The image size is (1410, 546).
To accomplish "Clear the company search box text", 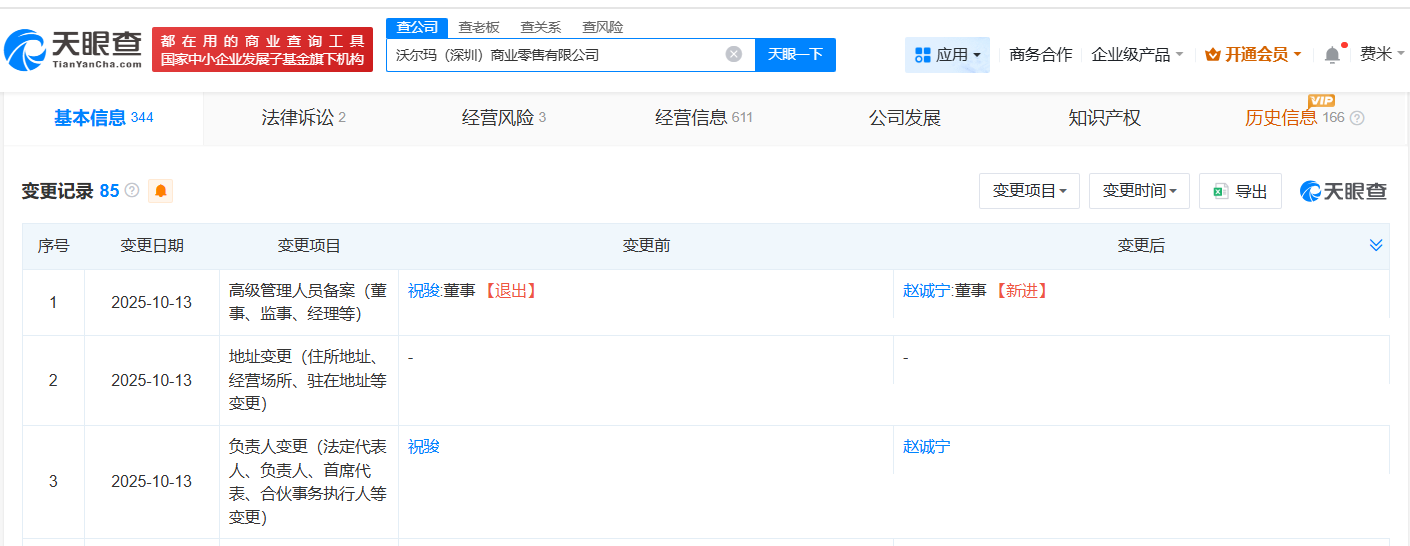I will pos(733,54).
